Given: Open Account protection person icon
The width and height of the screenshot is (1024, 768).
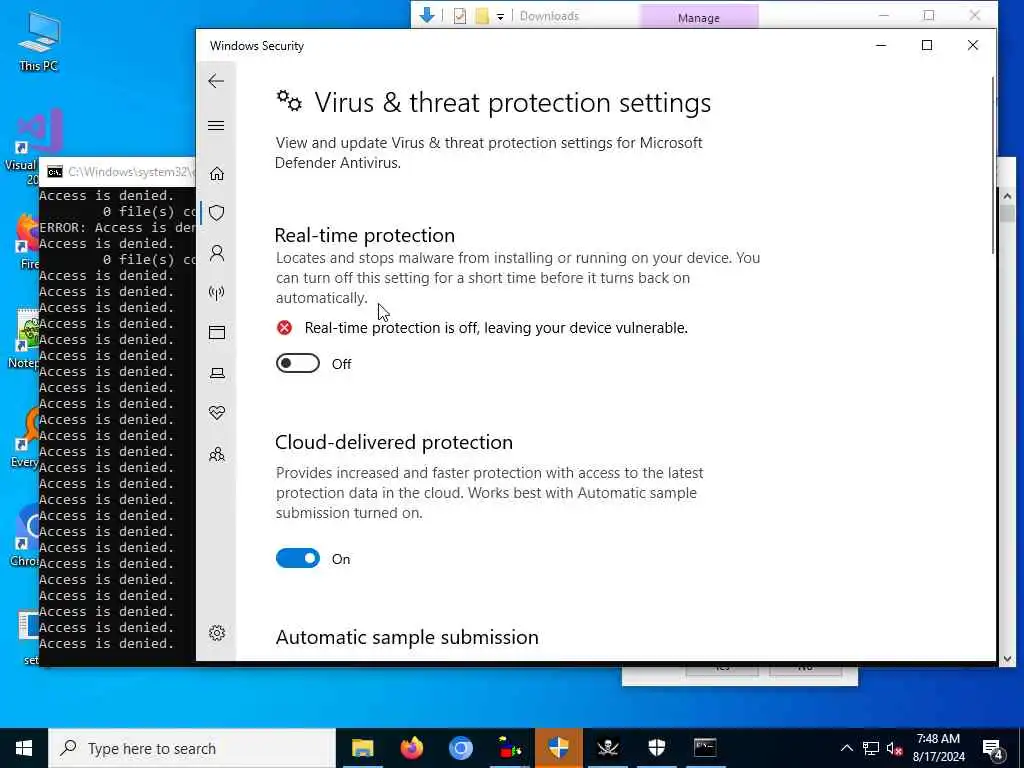Looking at the screenshot, I should pyautogui.click(x=217, y=253).
